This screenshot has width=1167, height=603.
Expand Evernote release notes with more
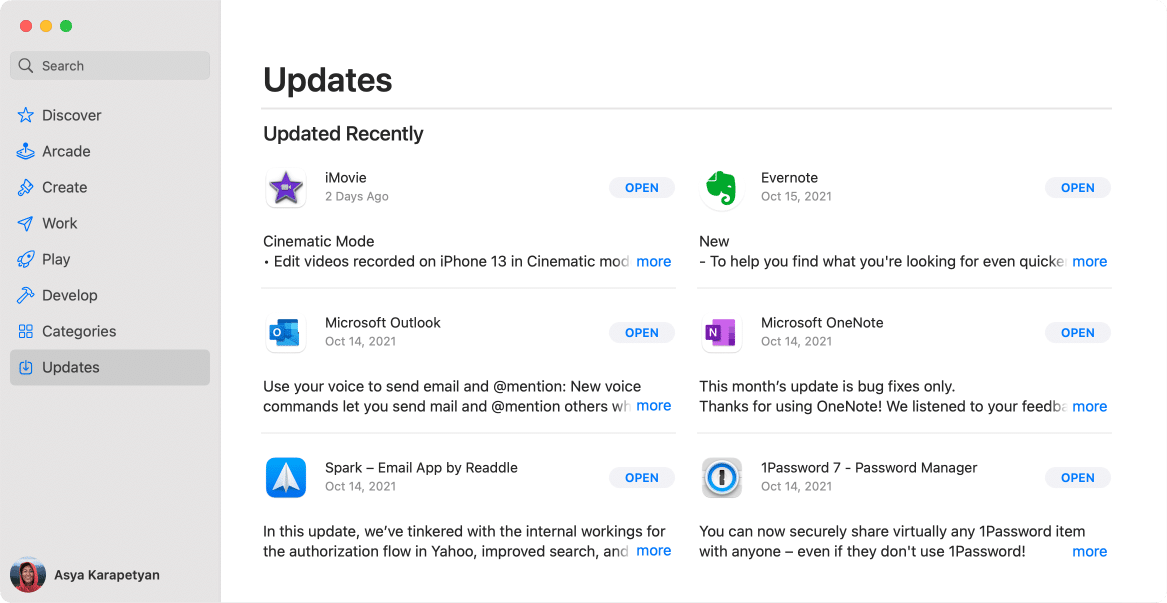tap(1089, 261)
